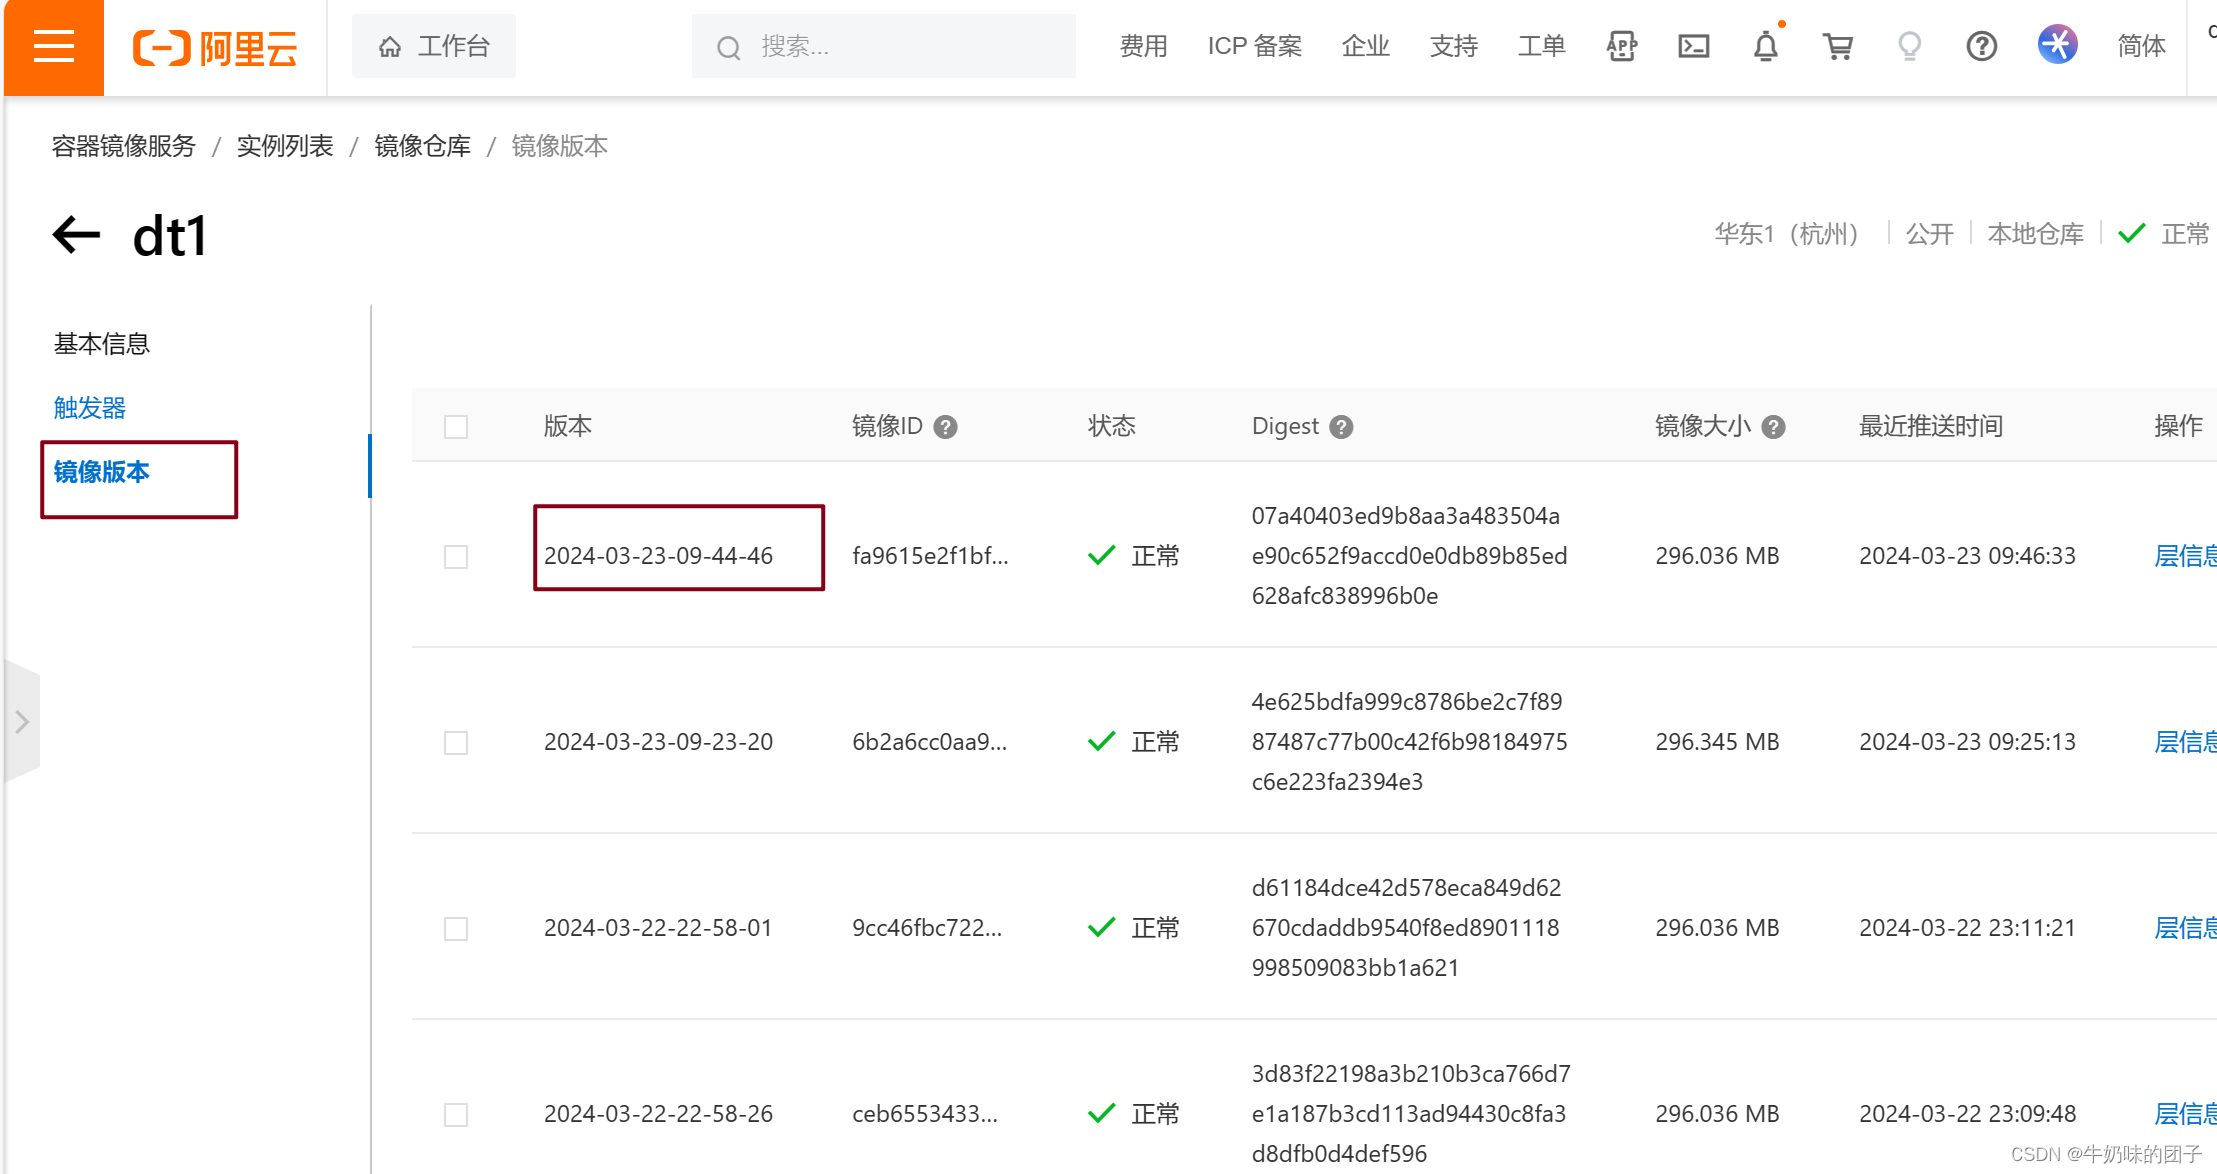
Task: Click image ID ceb6553433...
Action: [924, 1114]
